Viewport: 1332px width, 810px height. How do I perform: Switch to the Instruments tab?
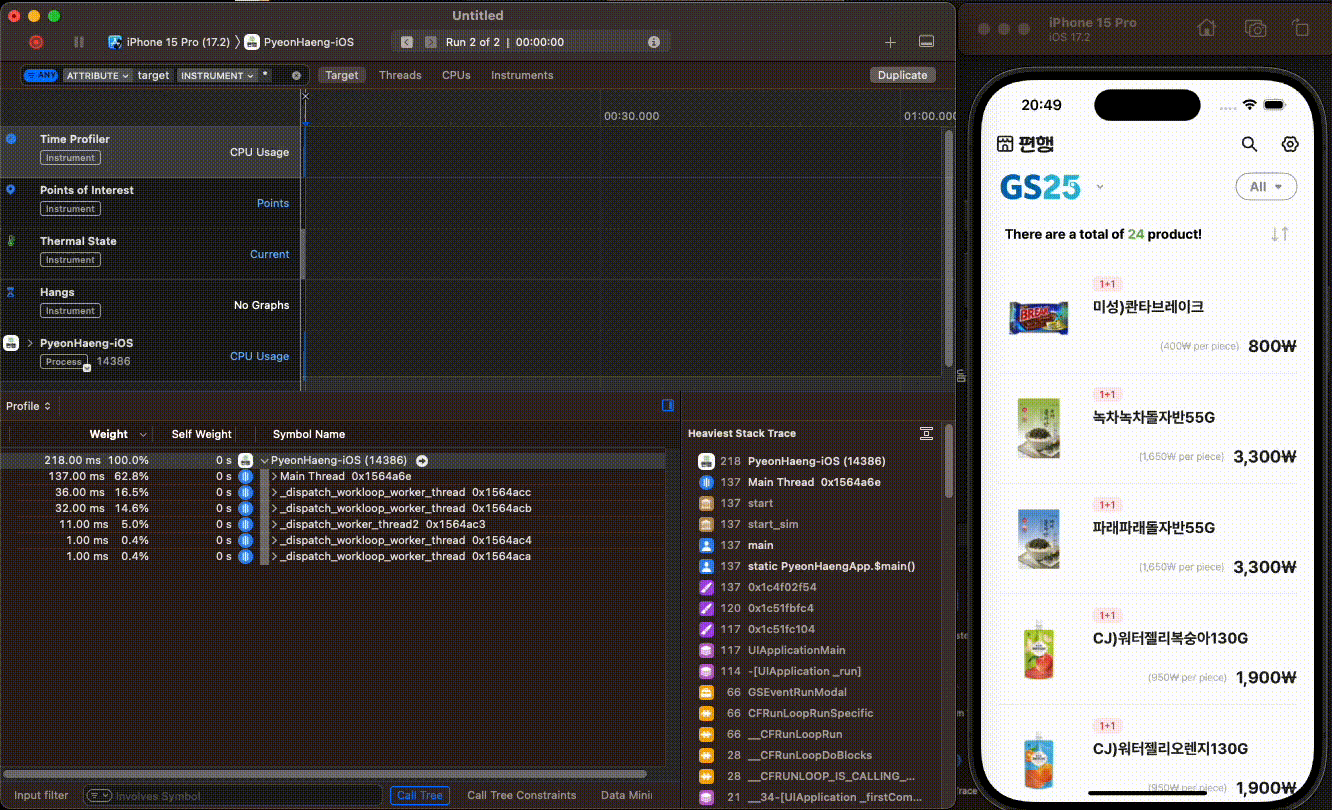click(522, 75)
